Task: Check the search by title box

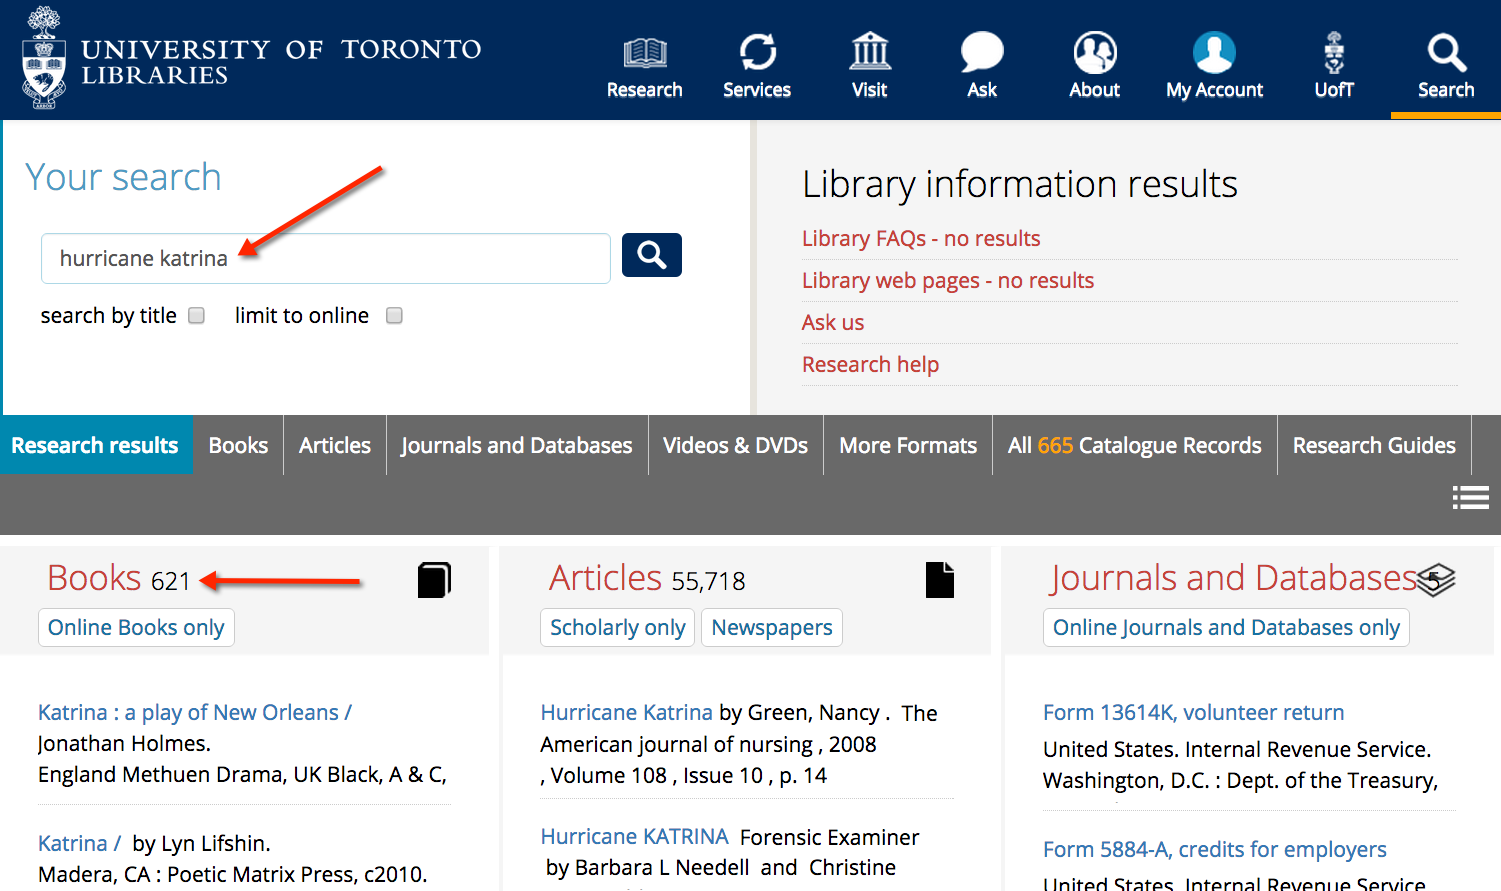Action: point(197,315)
